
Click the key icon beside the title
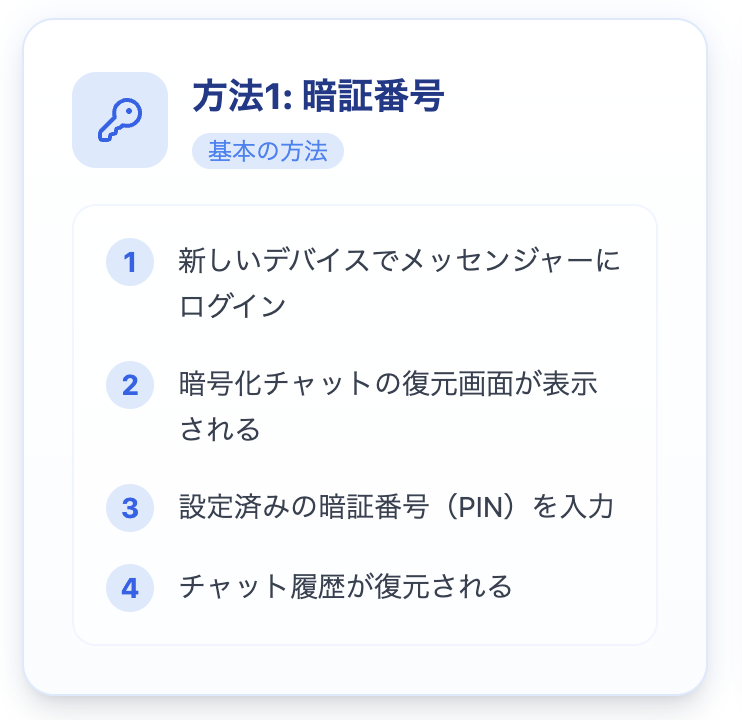pos(120,120)
